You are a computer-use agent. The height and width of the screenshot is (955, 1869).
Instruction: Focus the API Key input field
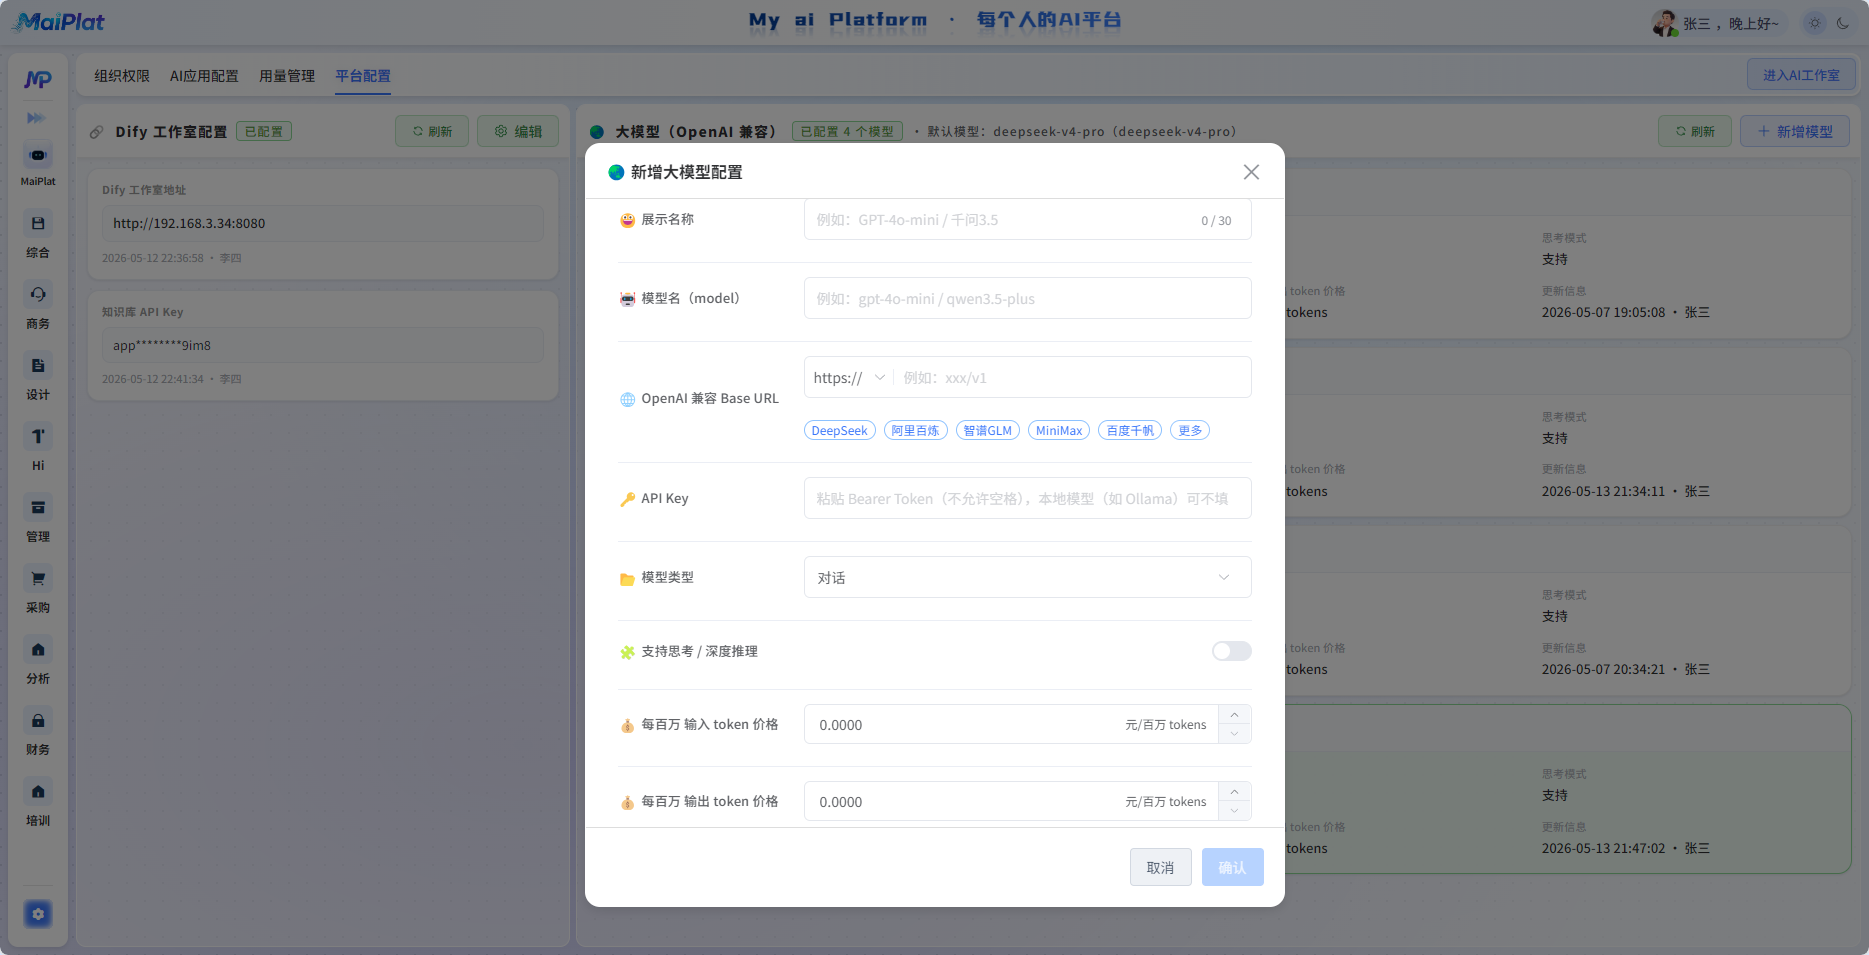pyautogui.click(x=1027, y=498)
